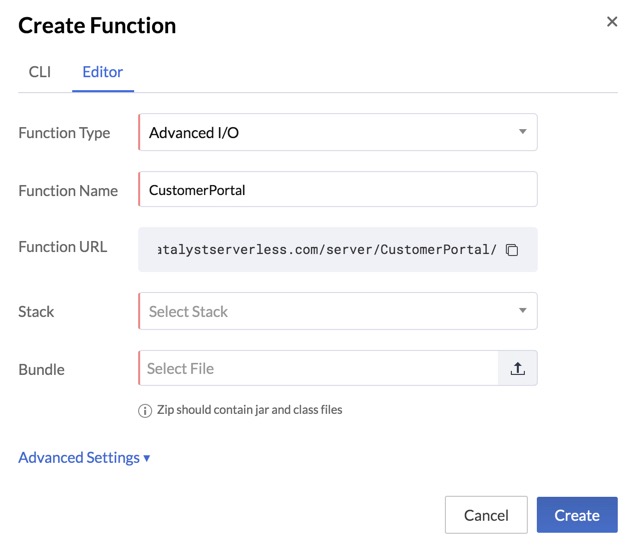Click the upload icon in the Bundle field
The width and height of the screenshot is (635, 552).
(518, 368)
